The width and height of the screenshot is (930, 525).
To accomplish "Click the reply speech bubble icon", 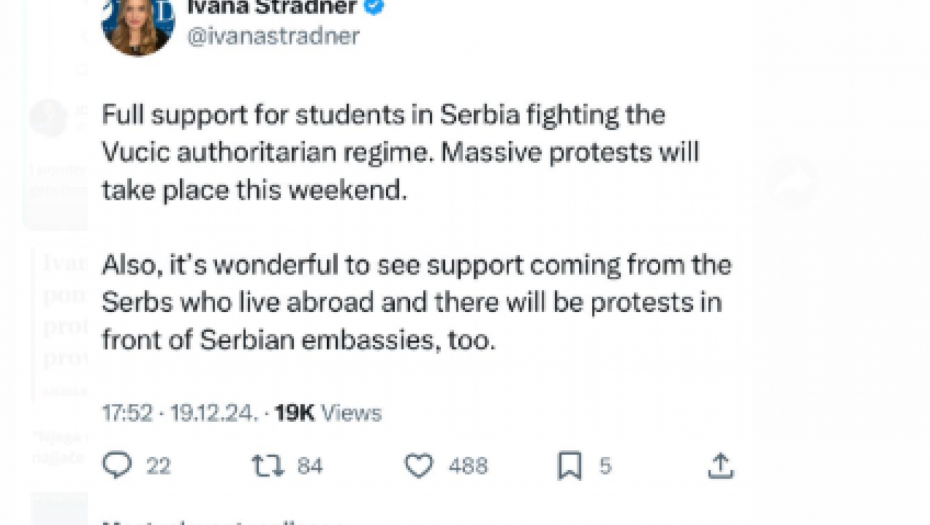I will pyautogui.click(x=118, y=465).
